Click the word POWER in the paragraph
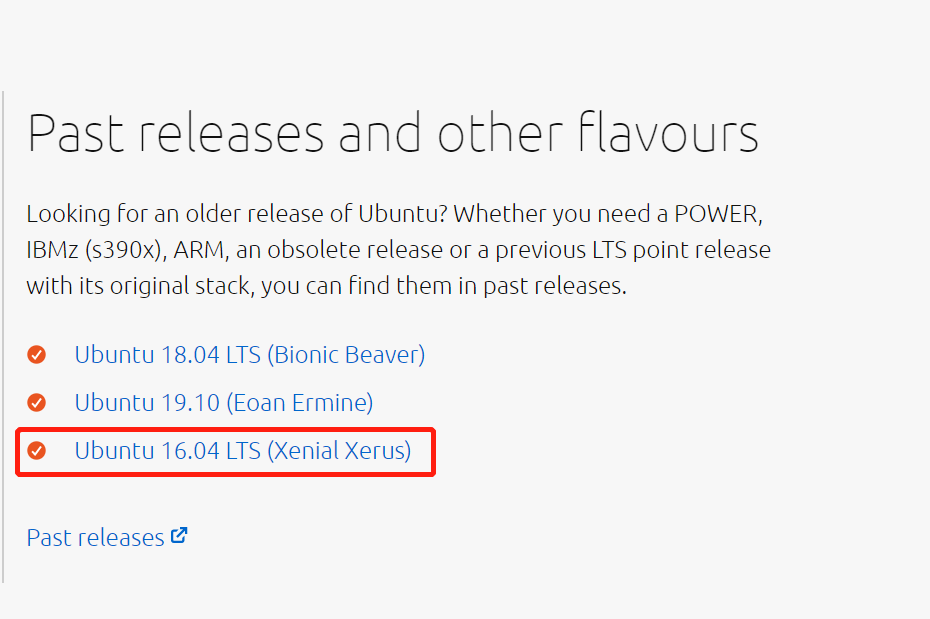This screenshot has width=930, height=619. pos(718,213)
